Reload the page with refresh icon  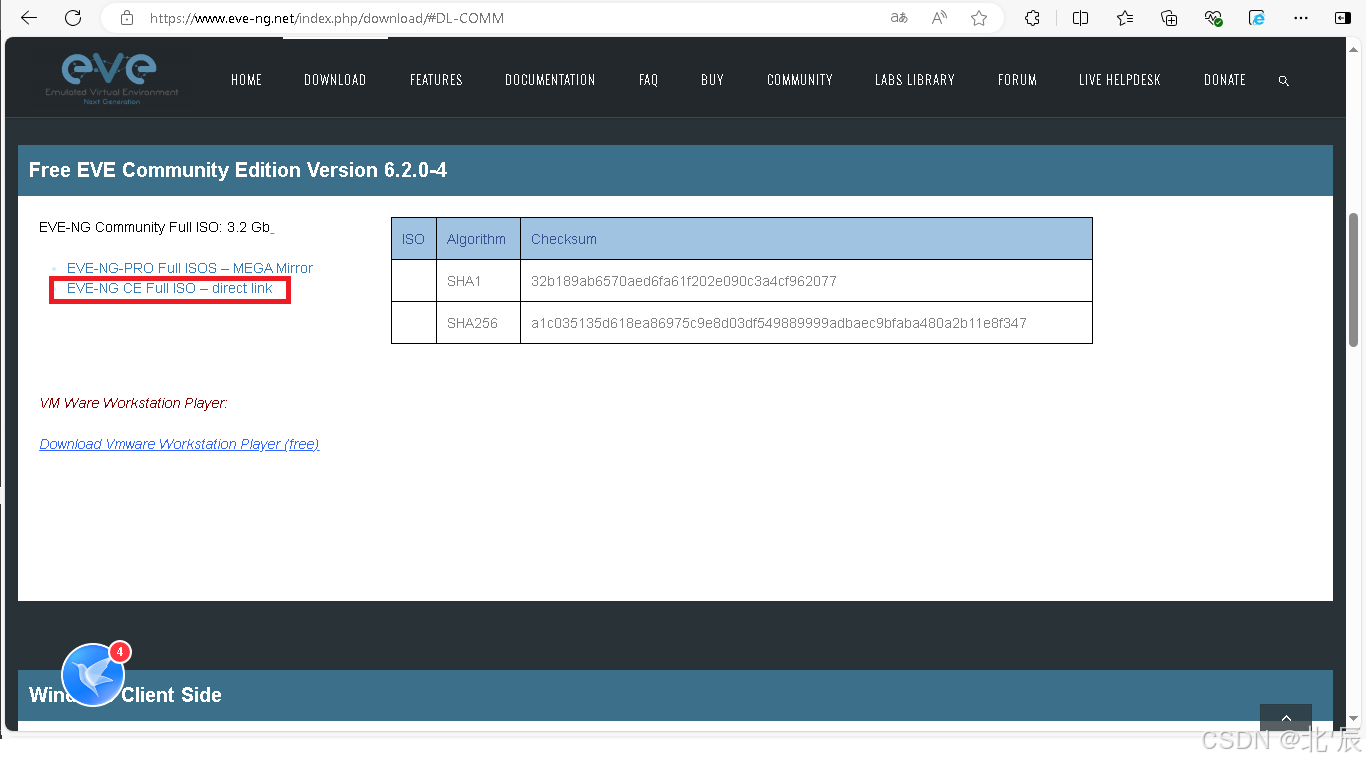[x=73, y=18]
